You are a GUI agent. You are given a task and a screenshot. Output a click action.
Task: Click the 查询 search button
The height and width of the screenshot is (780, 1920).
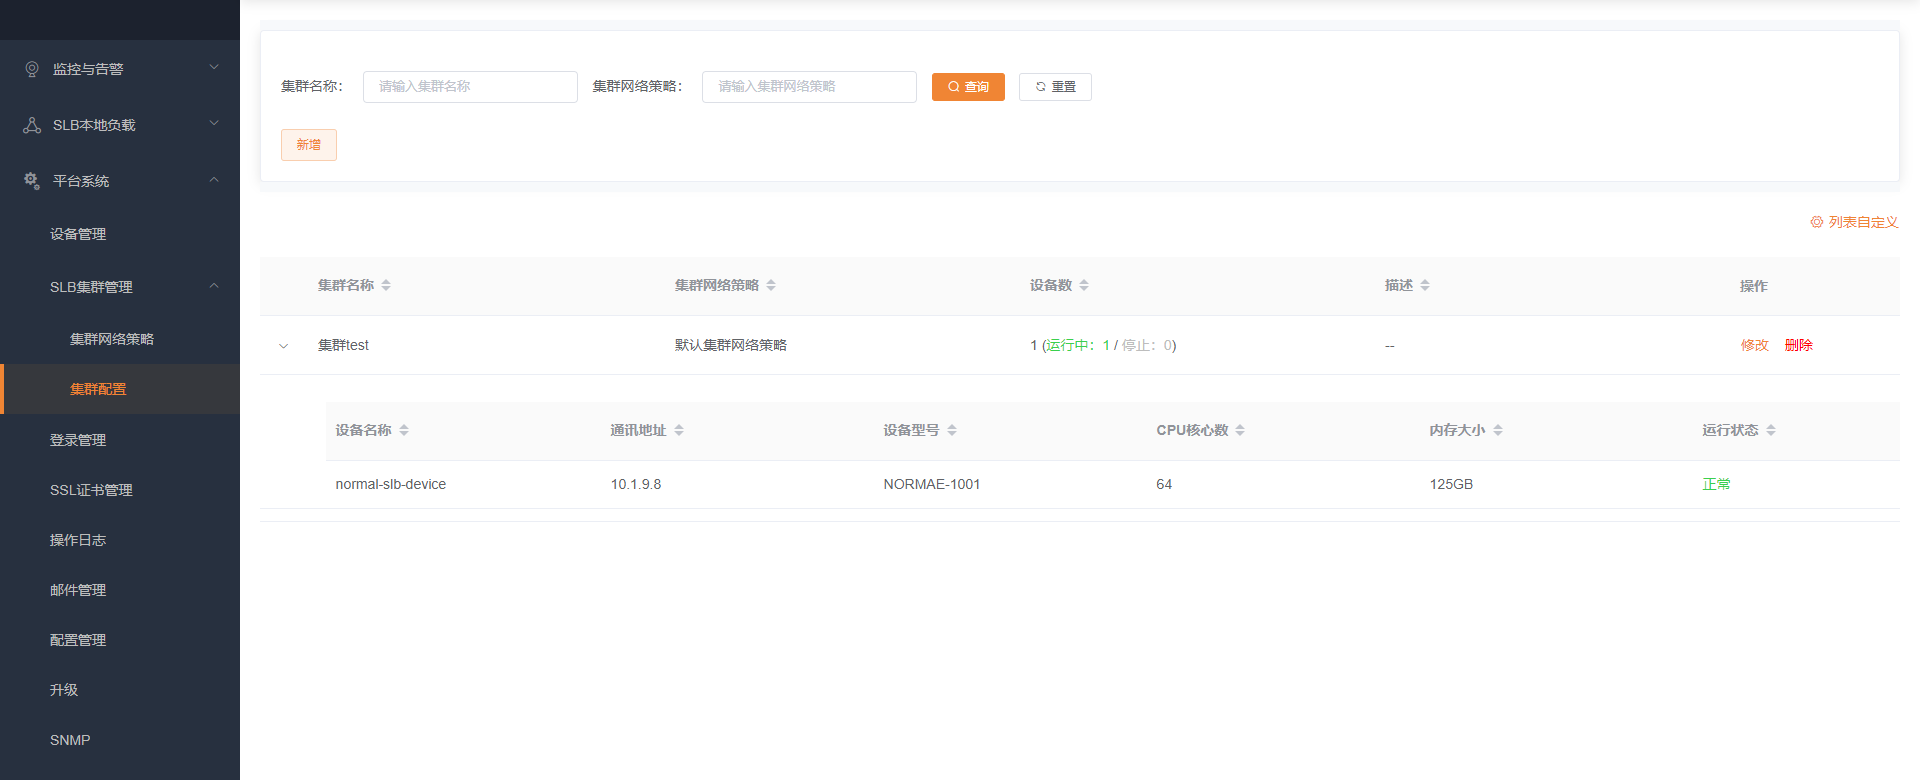[968, 87]
